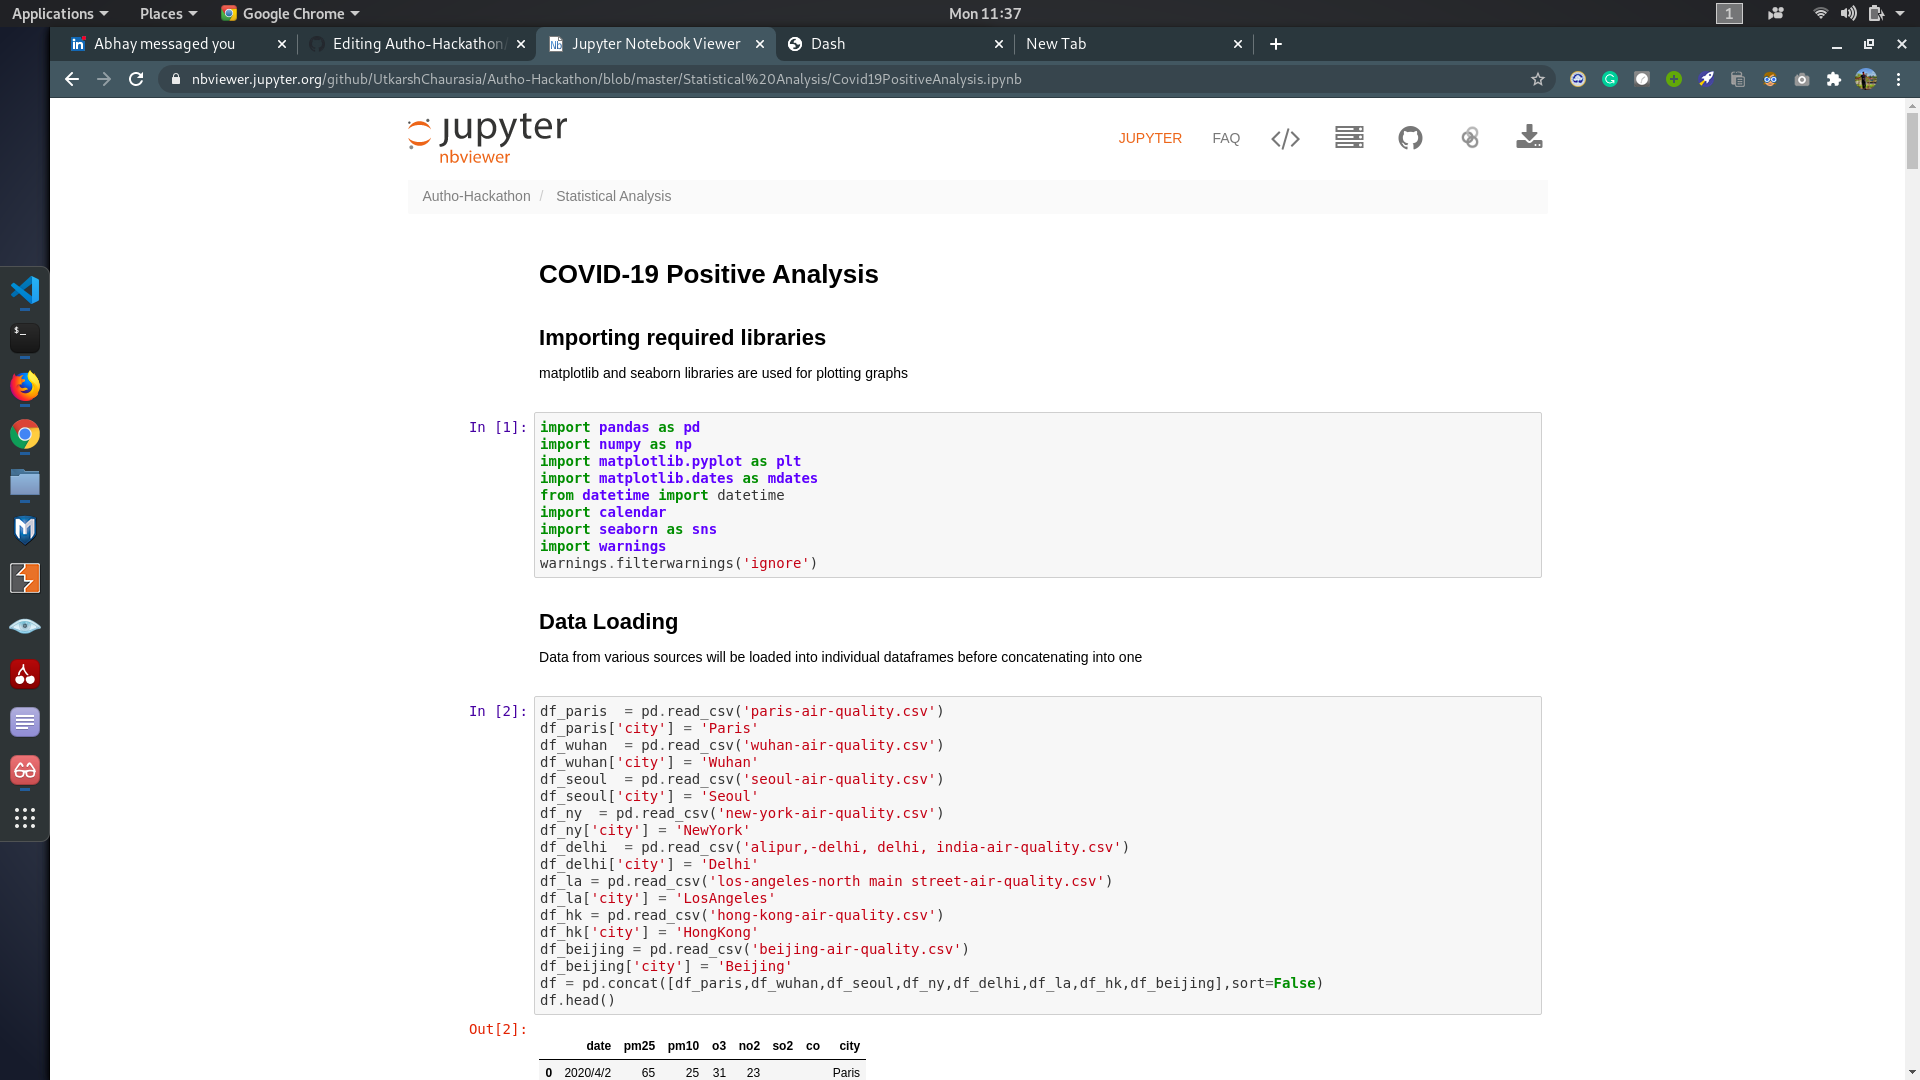Click the download notebook icon

point(1529,137)
